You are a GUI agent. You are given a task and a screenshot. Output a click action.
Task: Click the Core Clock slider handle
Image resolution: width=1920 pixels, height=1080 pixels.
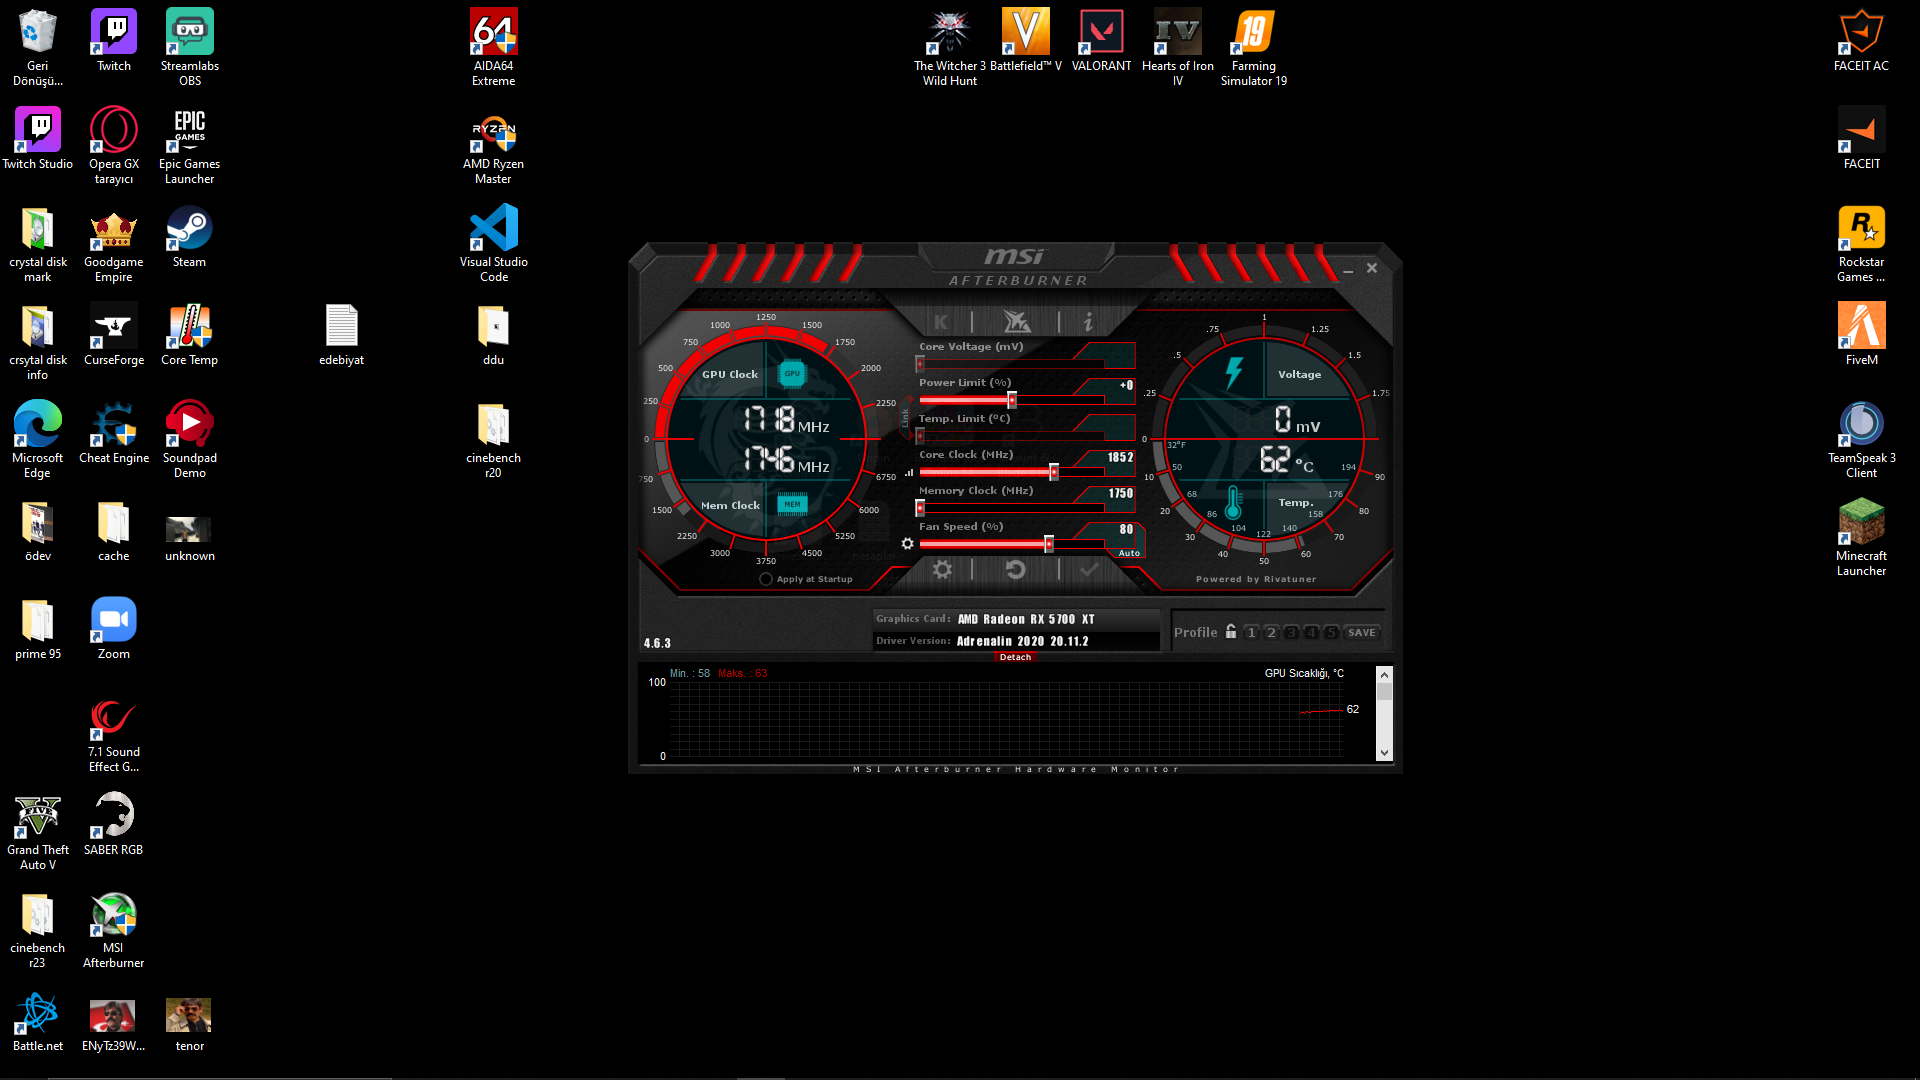(x=1054, y=472)
